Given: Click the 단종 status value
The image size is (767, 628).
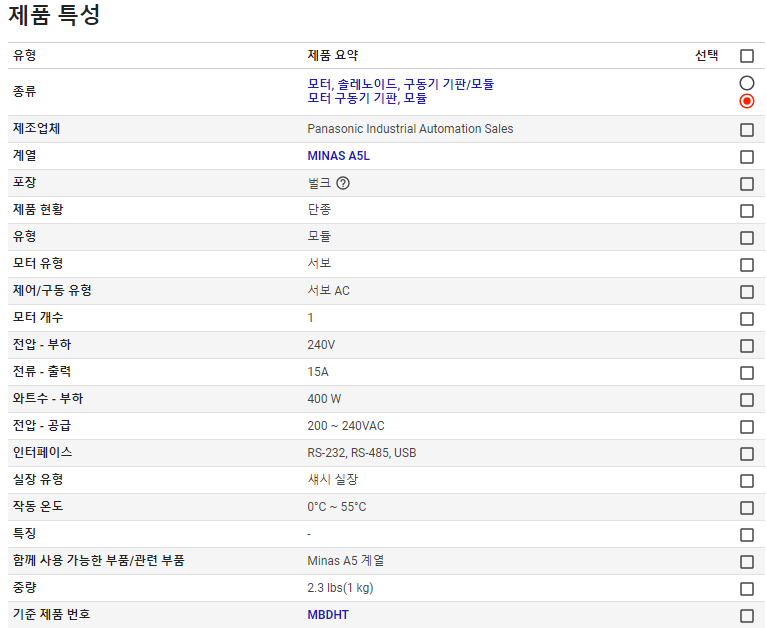Looking at the screenshot, I should point(319,209).
